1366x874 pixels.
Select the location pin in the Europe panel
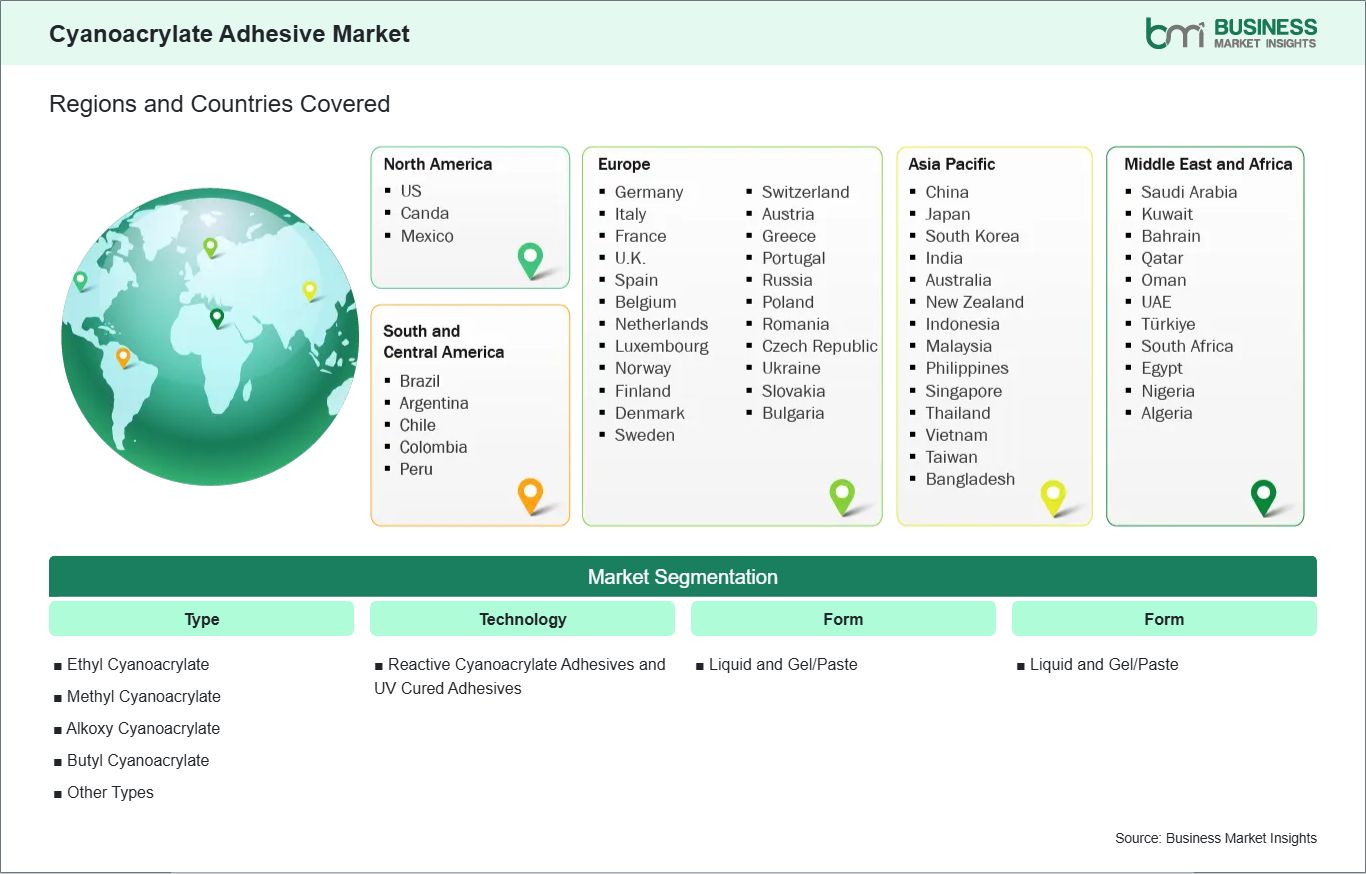point(842,495)
